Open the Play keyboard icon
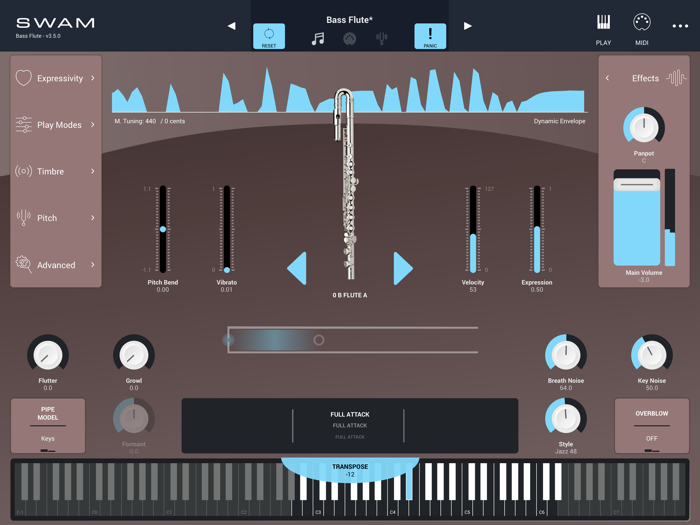The width and height of the screenshot is (700, 525). 603,22
